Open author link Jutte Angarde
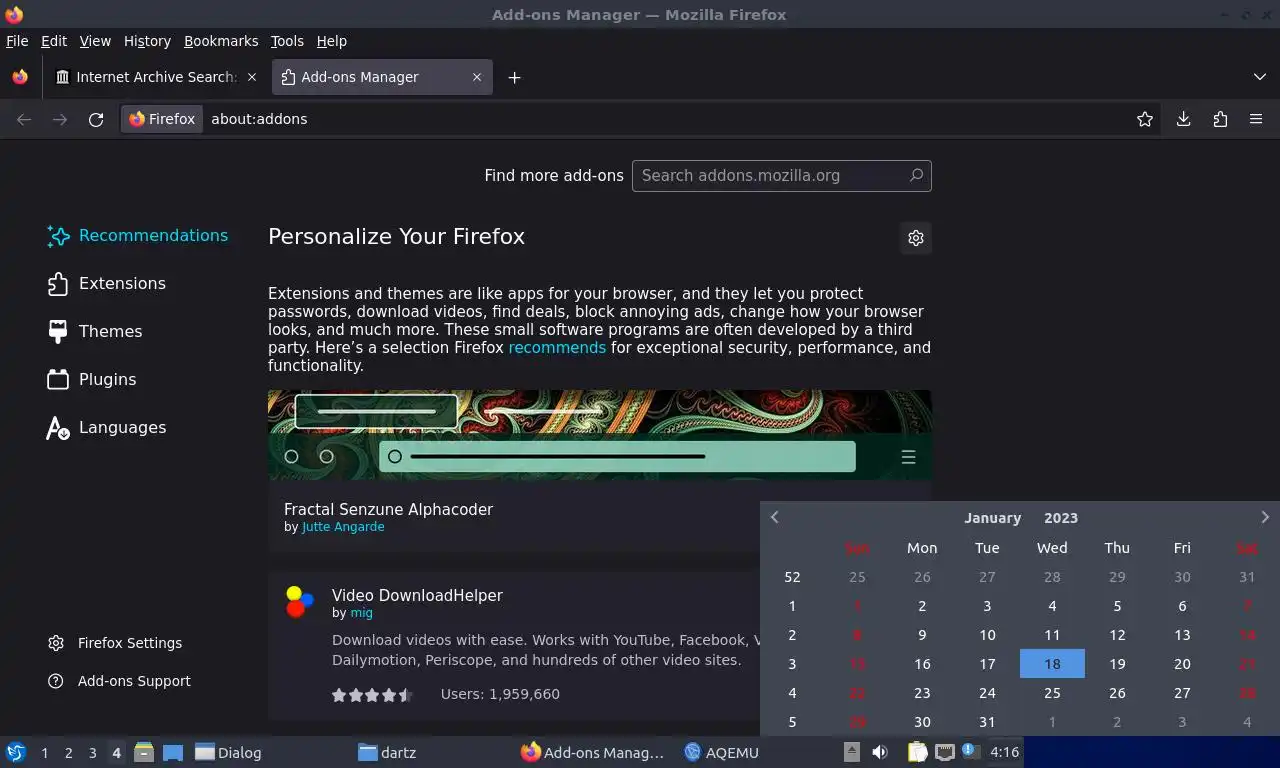1280x768 pixels. (343, 527)
